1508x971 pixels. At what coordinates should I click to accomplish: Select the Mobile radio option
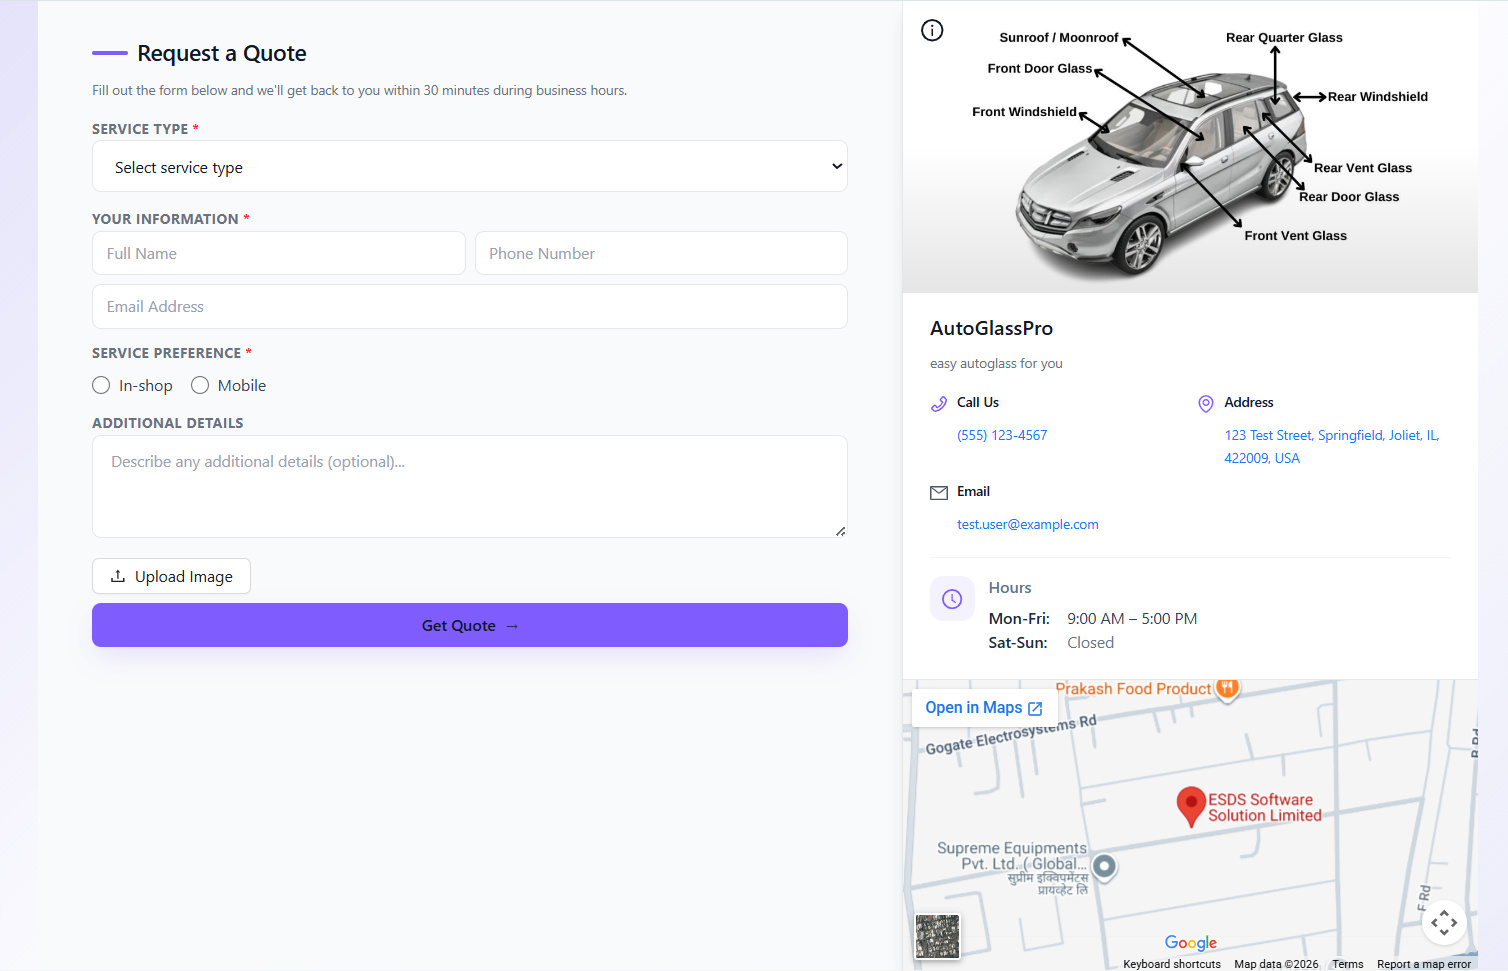(x=200, y=385)
